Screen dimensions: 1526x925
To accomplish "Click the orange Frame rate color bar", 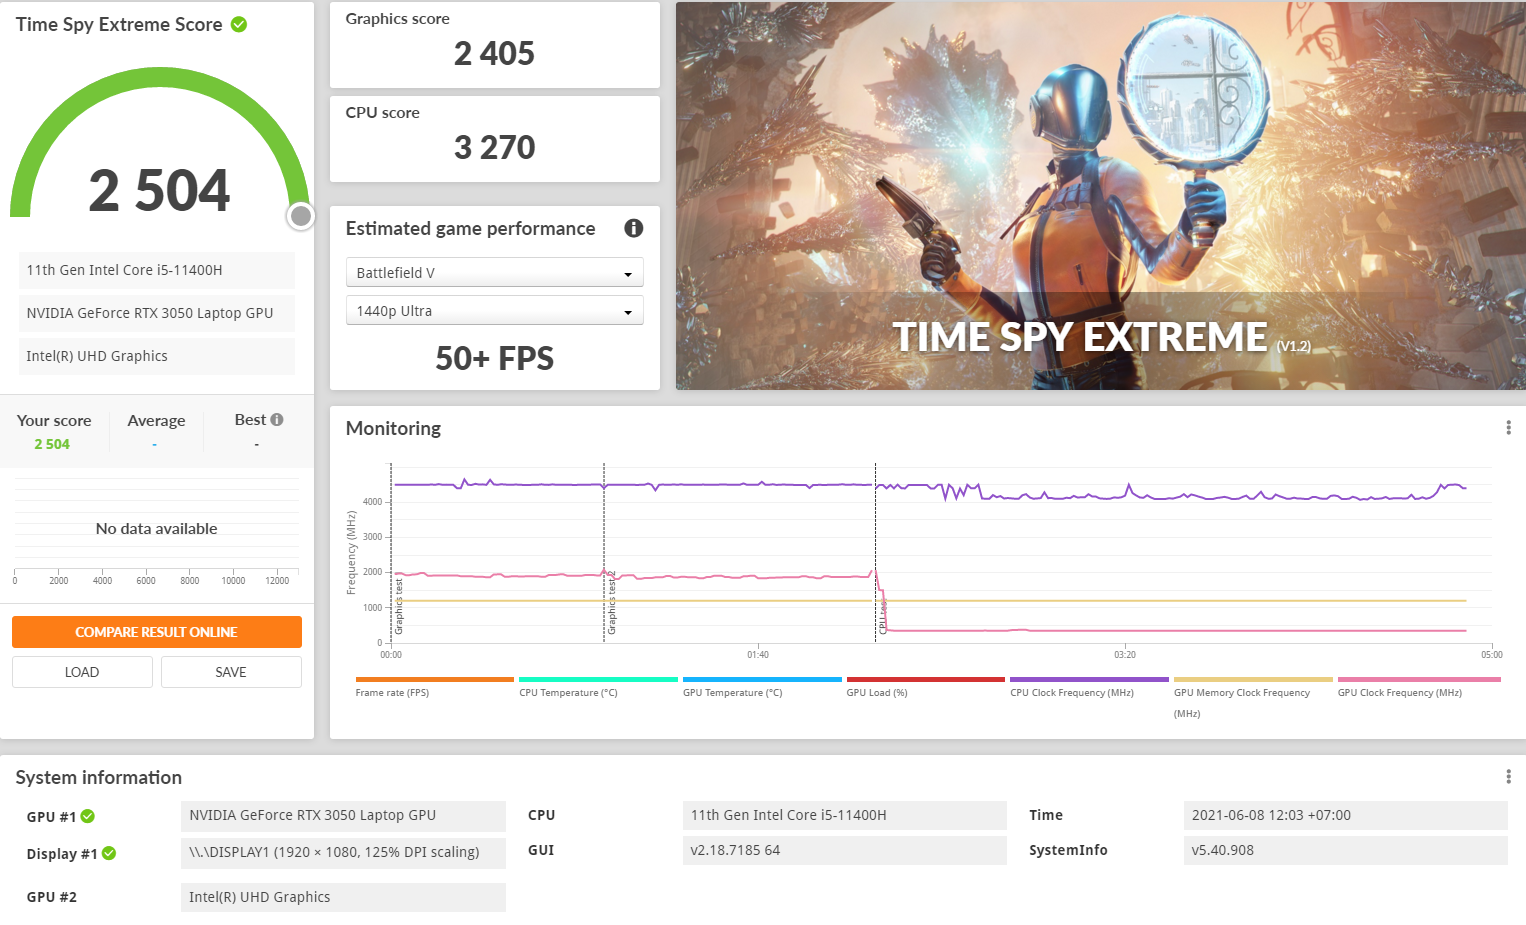I will pyautogui.click(x=434, y=679).
